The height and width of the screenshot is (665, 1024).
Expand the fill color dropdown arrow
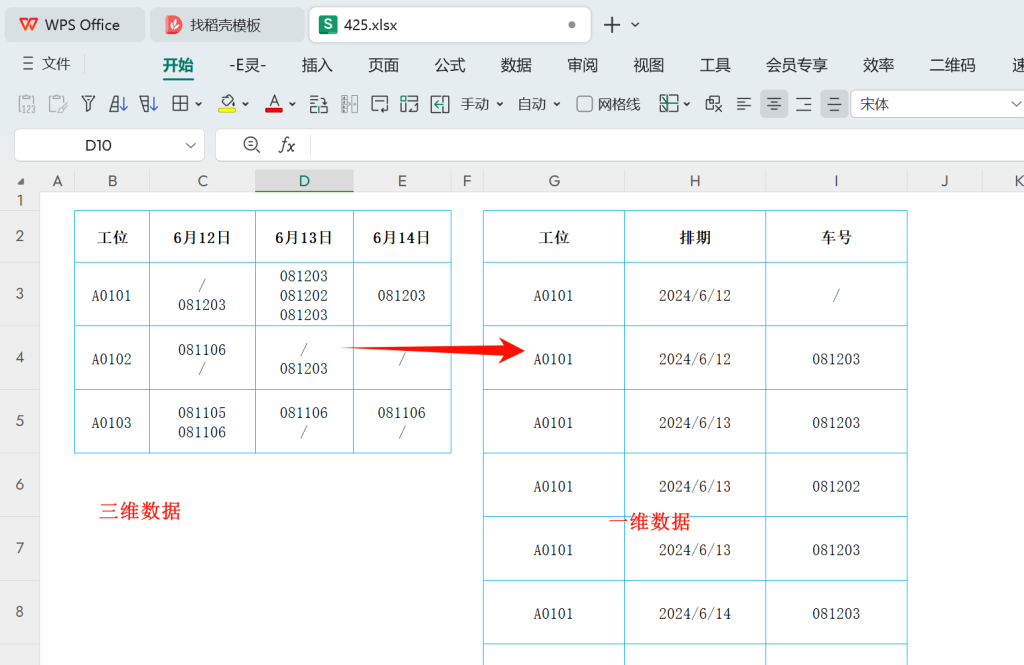[246, 104]
